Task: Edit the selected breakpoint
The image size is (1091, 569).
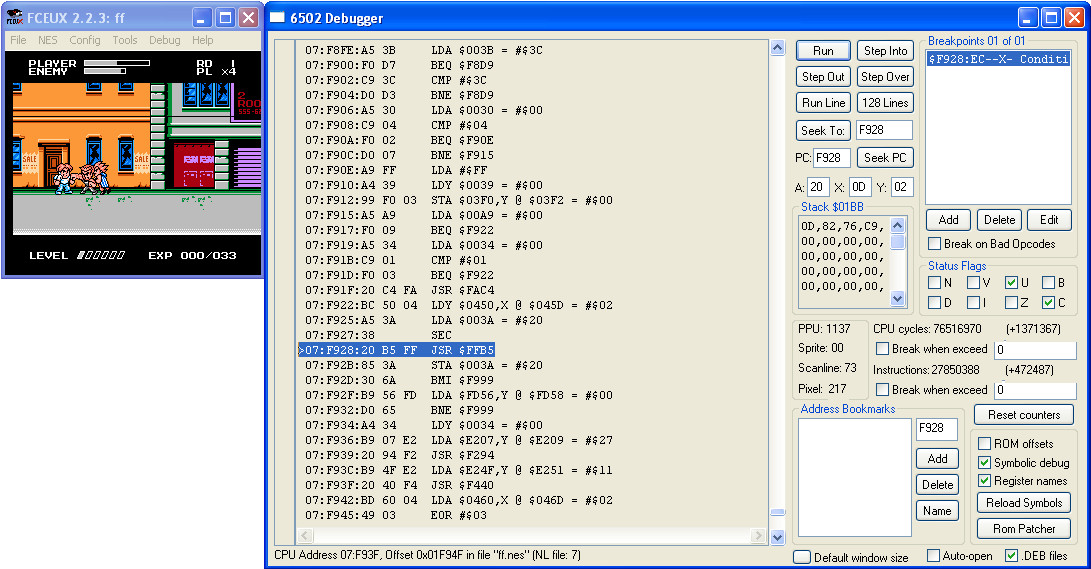Action: pos(1049,220)
